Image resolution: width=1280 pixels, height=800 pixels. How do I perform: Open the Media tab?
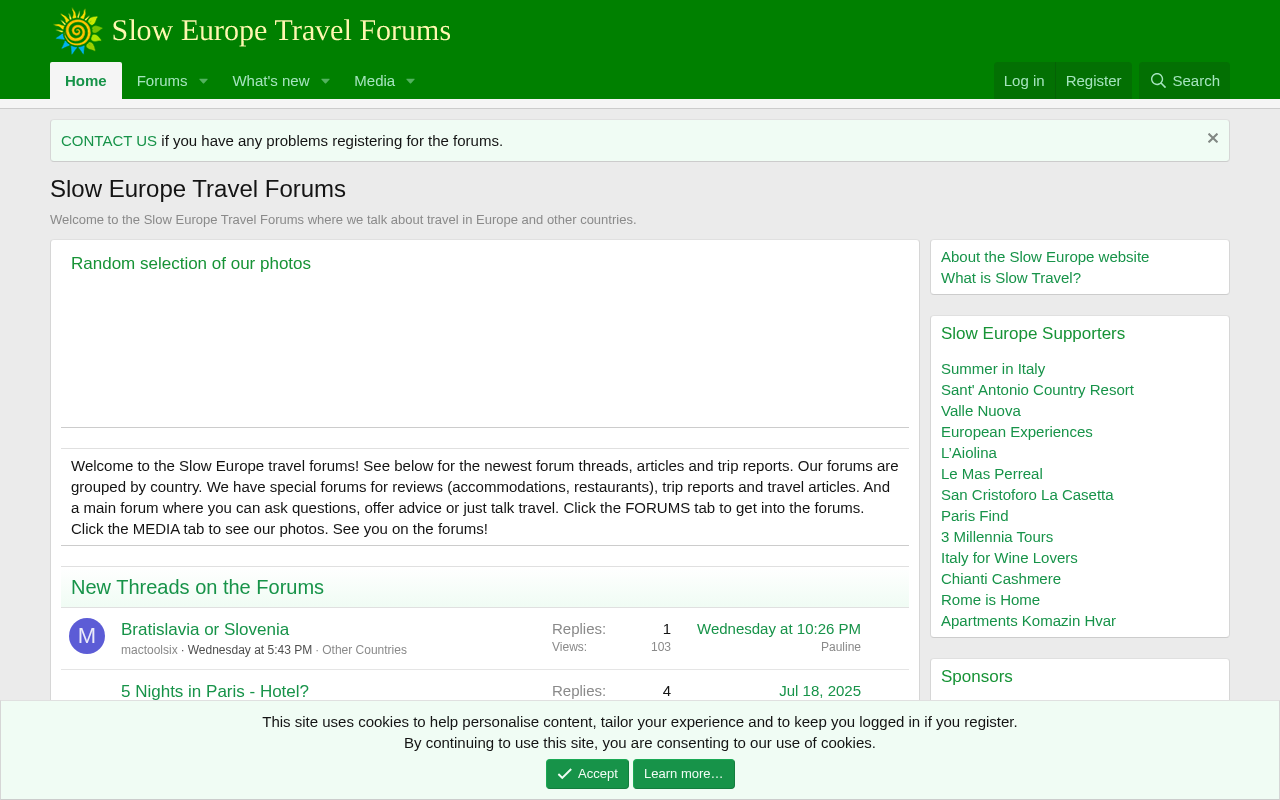coord(374,81)
